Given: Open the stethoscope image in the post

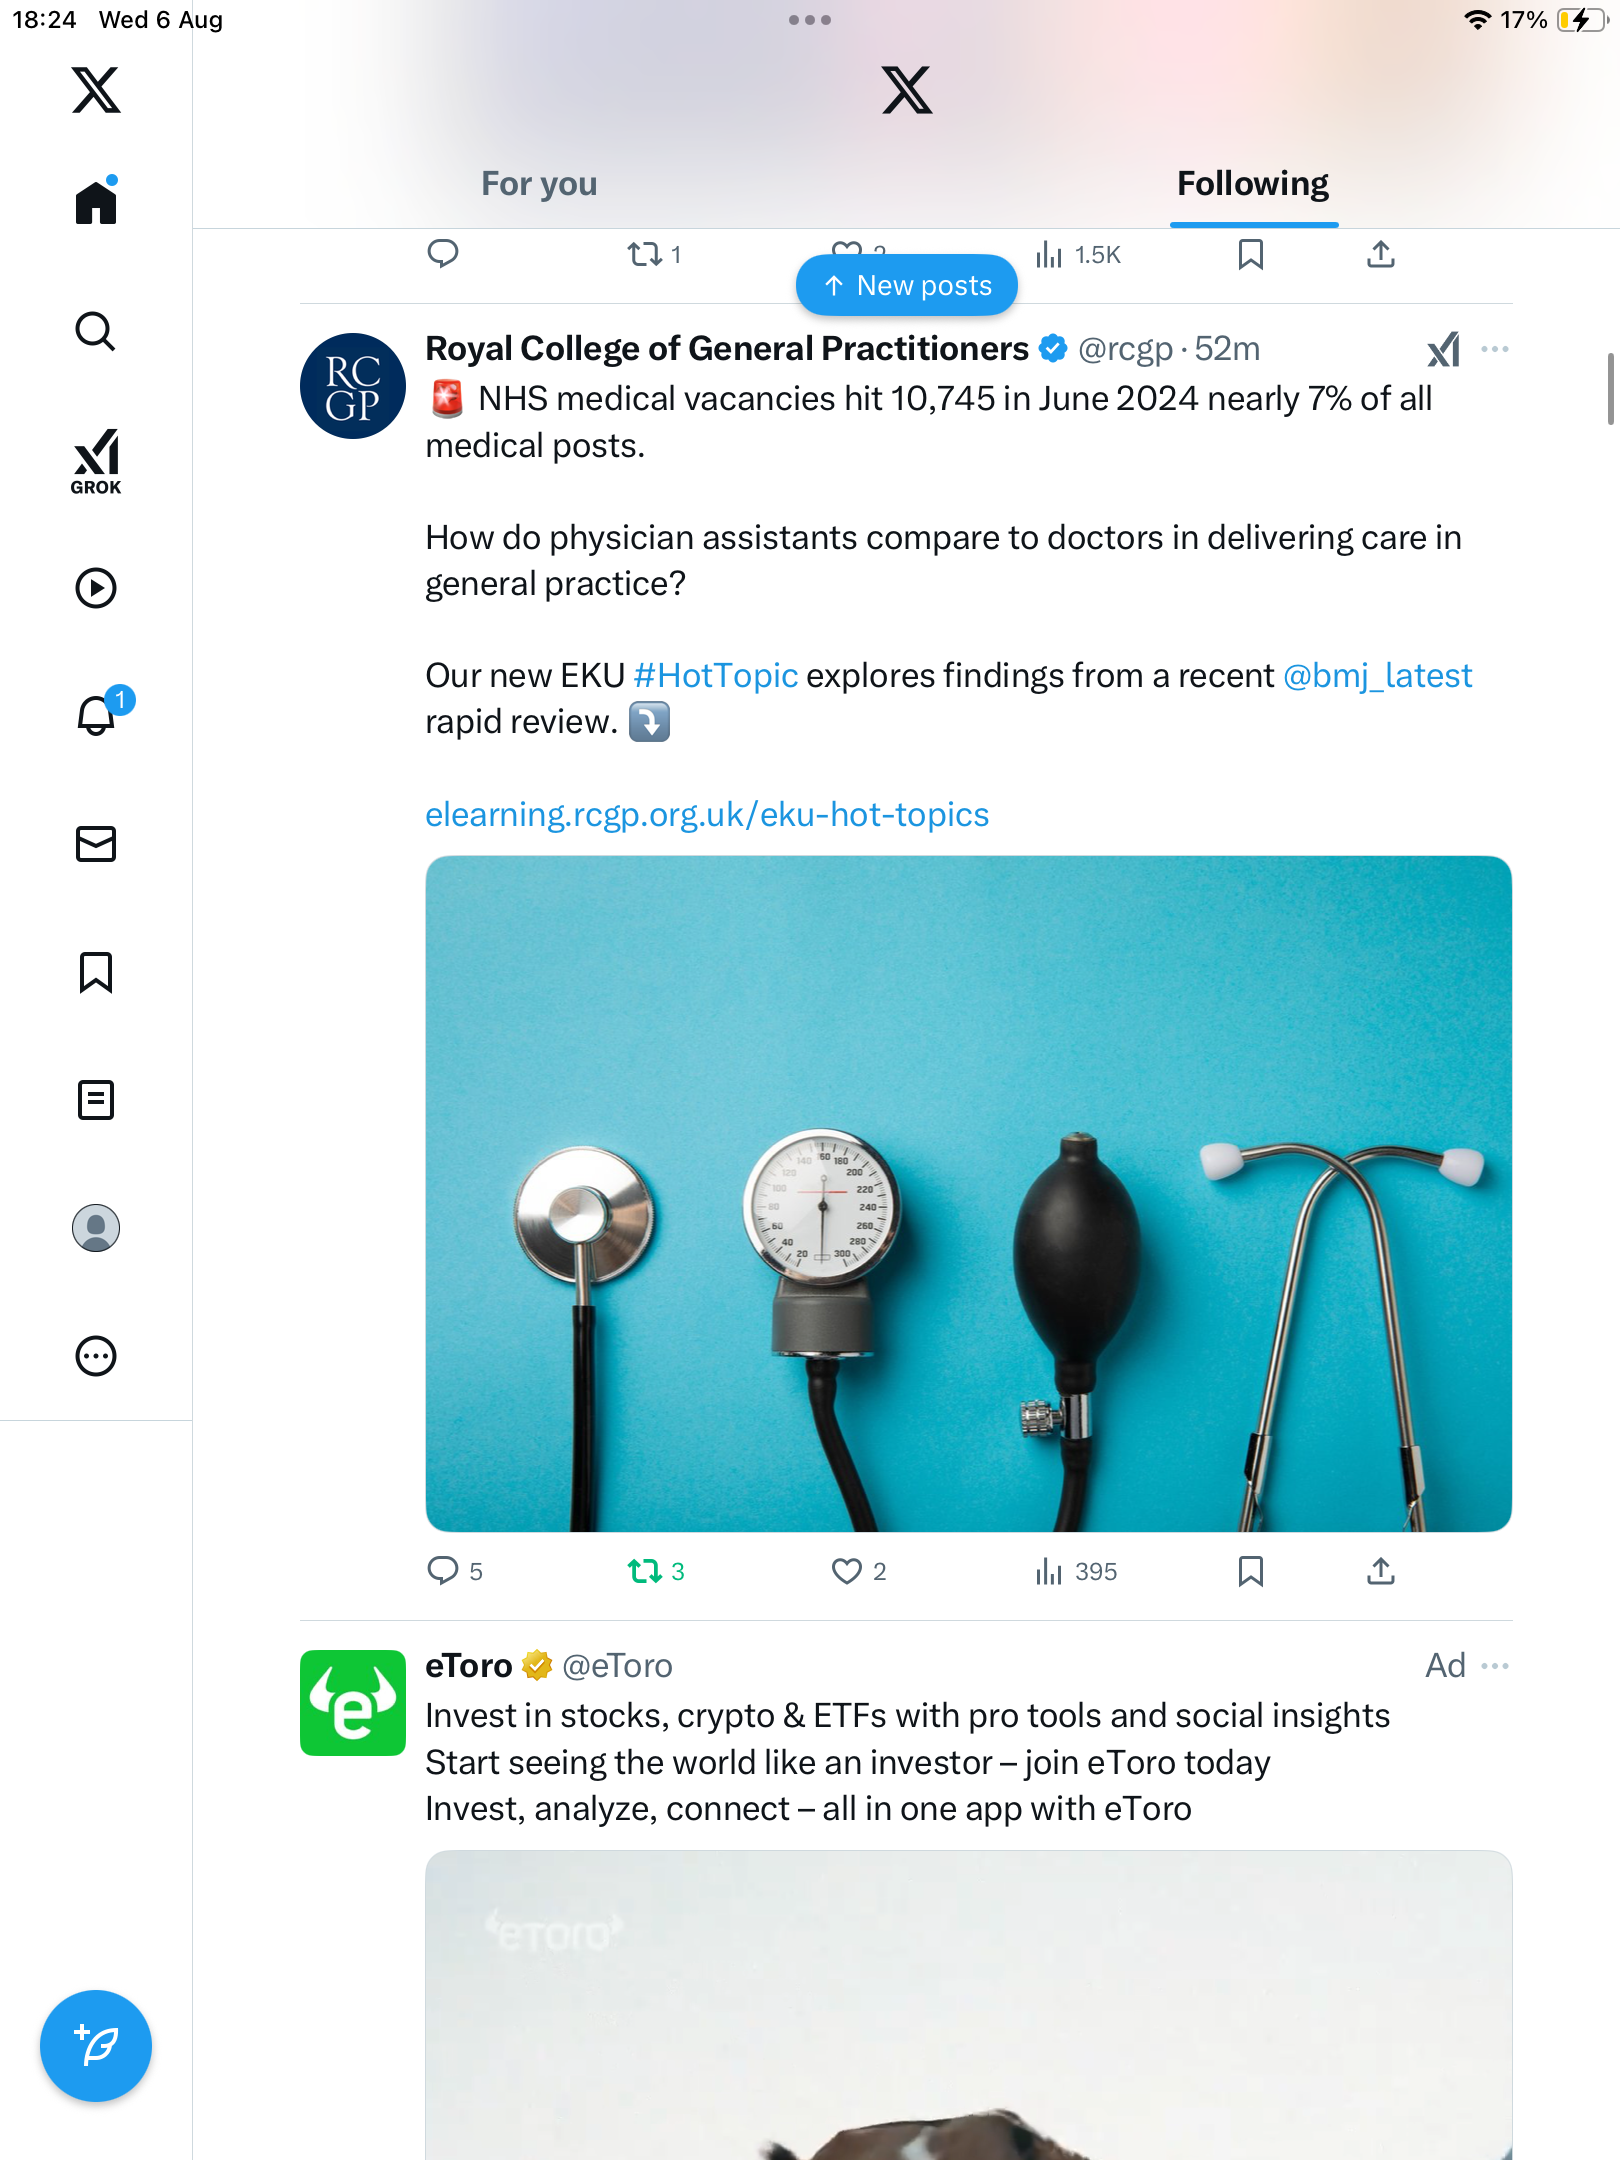Looking at the screenshot, I should click(x=968, y=1193).
